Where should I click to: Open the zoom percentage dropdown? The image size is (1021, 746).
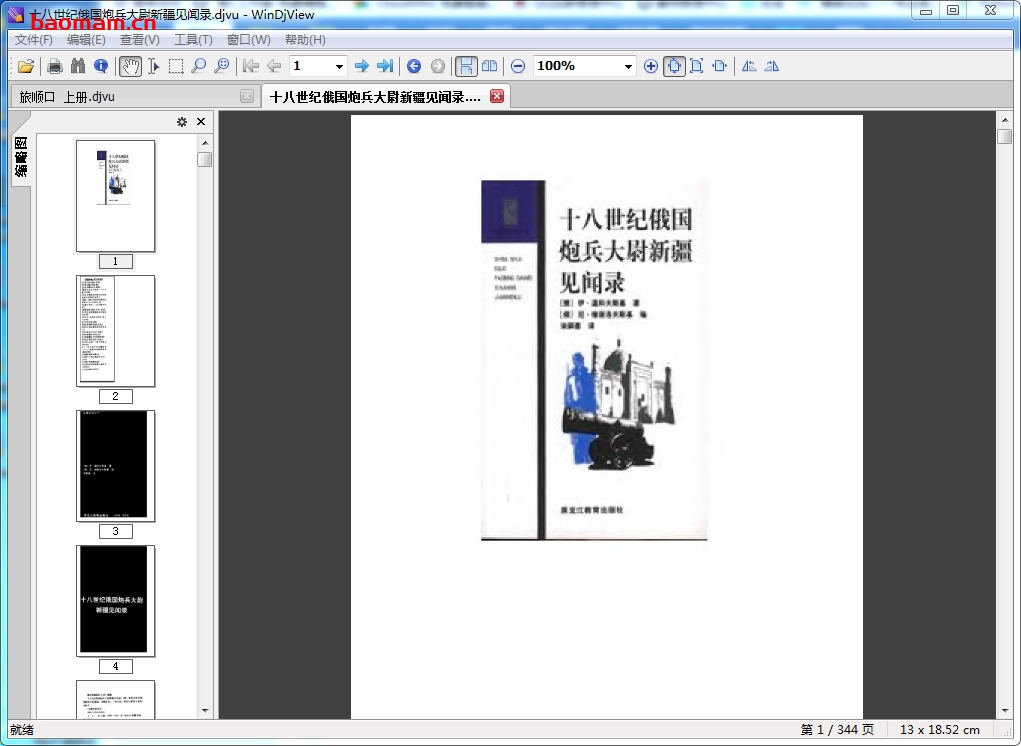(628, 66)
